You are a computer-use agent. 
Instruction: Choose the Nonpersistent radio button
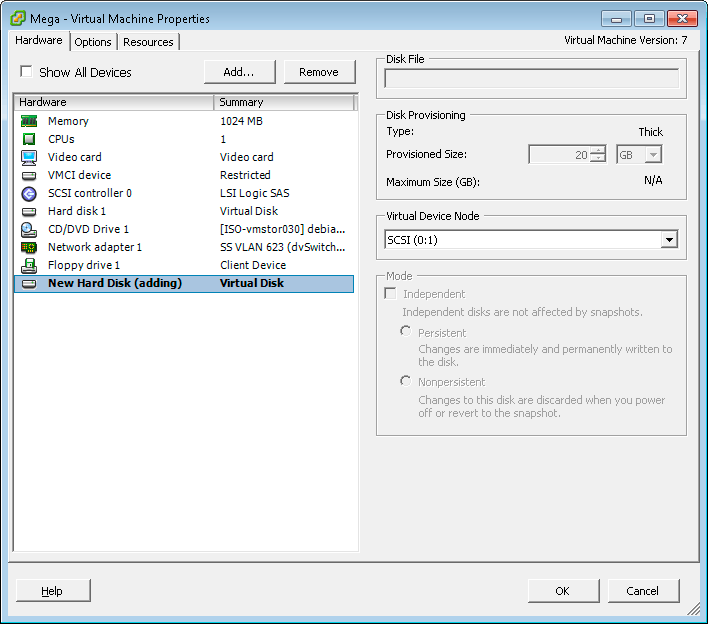tap(406, 381)
